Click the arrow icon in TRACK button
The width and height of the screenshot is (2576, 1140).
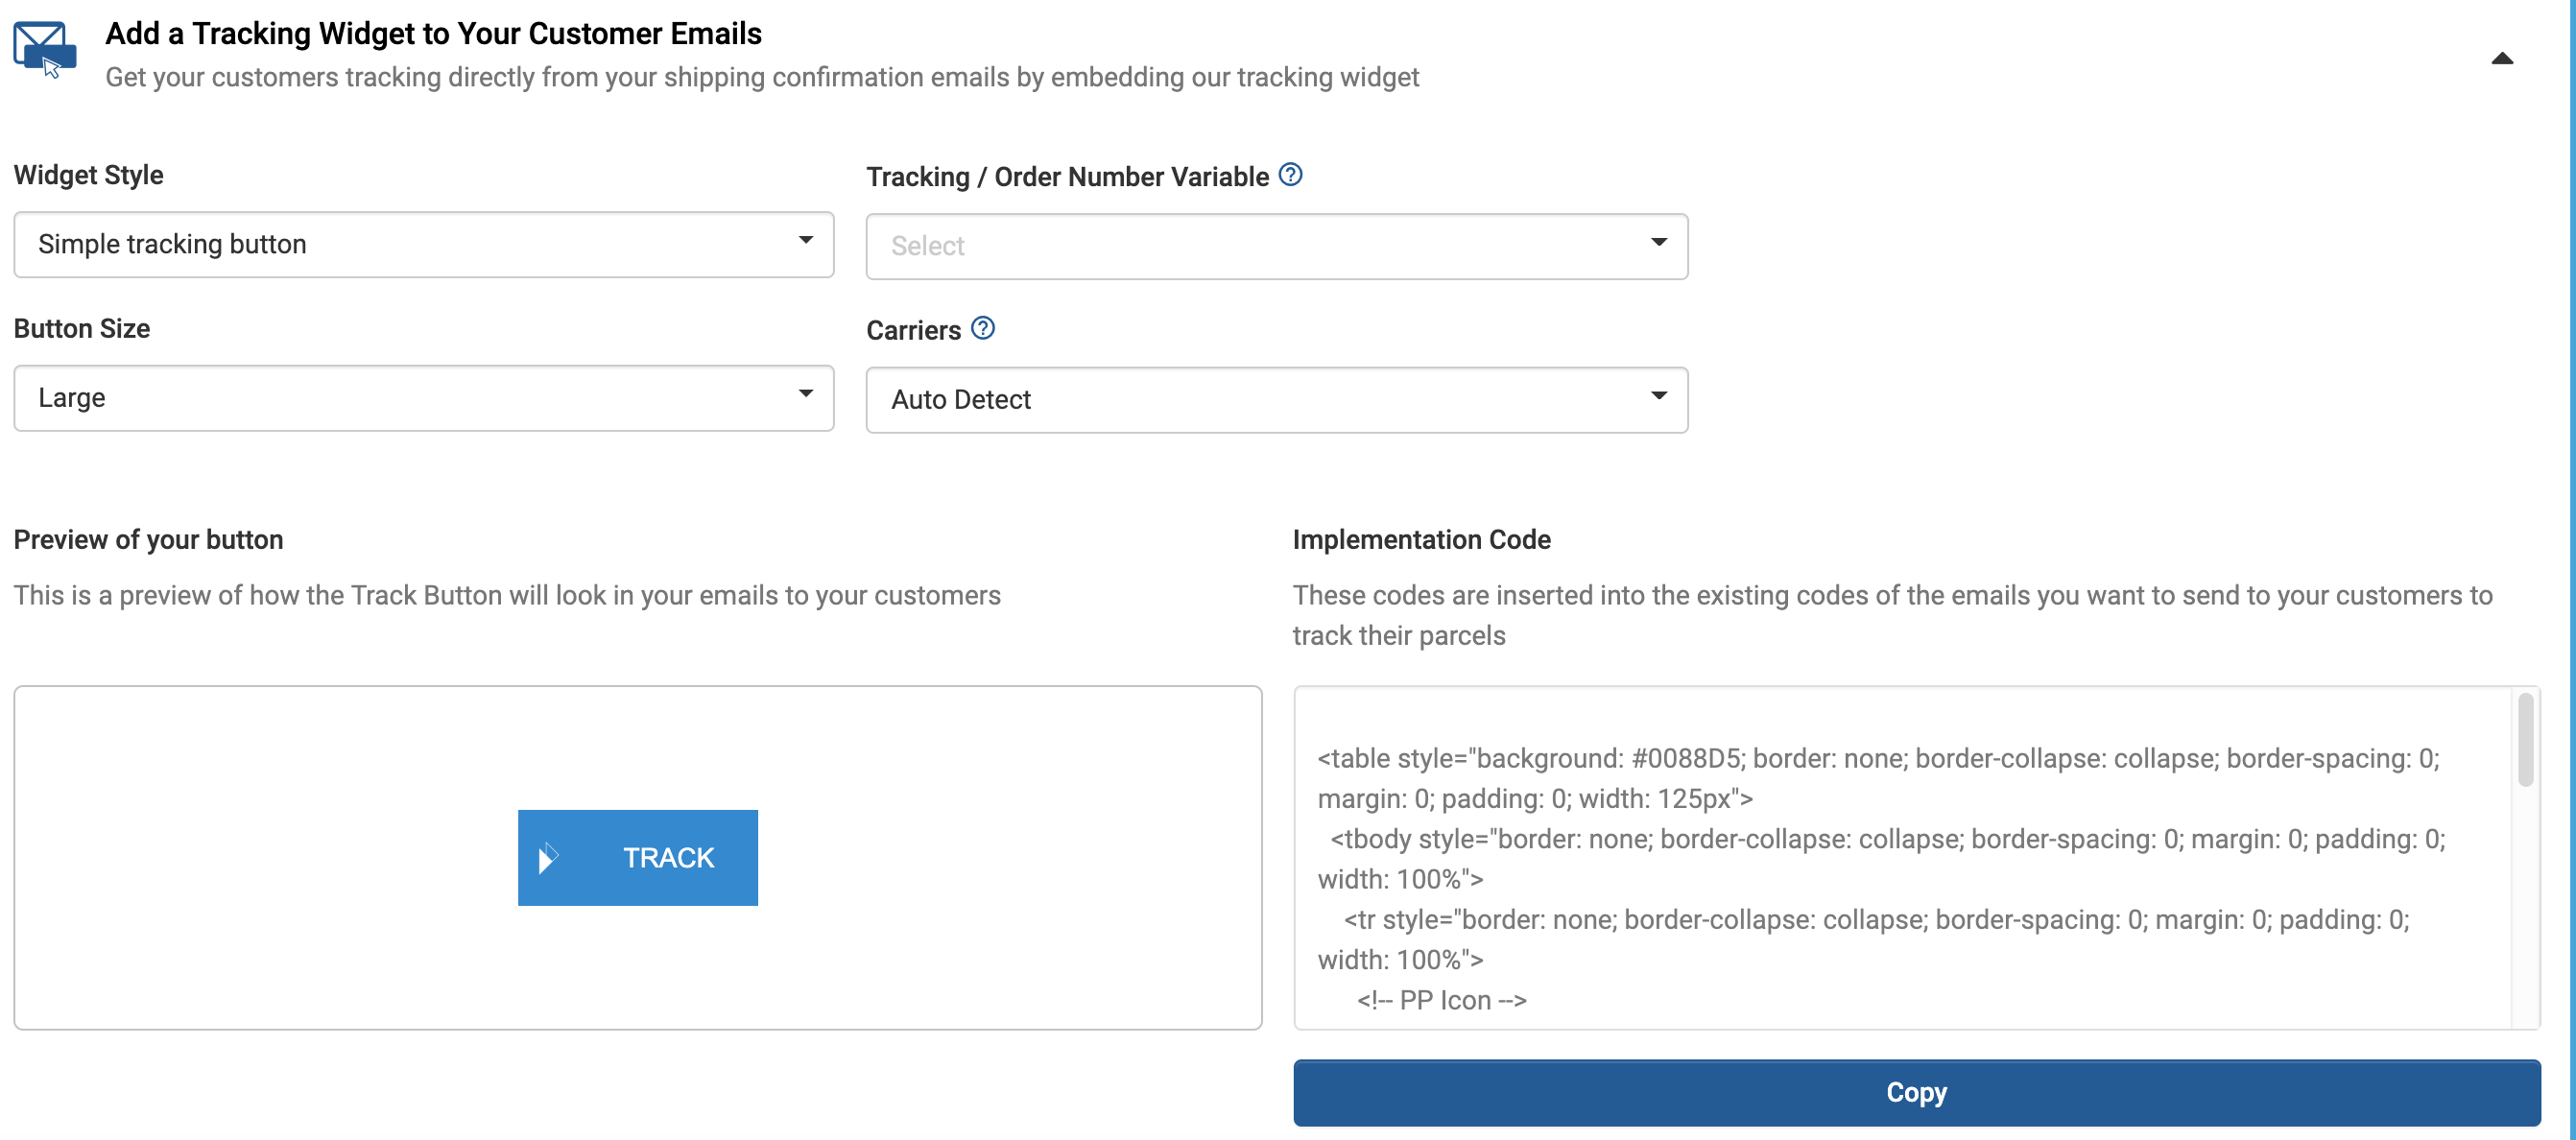pos(547,858)
